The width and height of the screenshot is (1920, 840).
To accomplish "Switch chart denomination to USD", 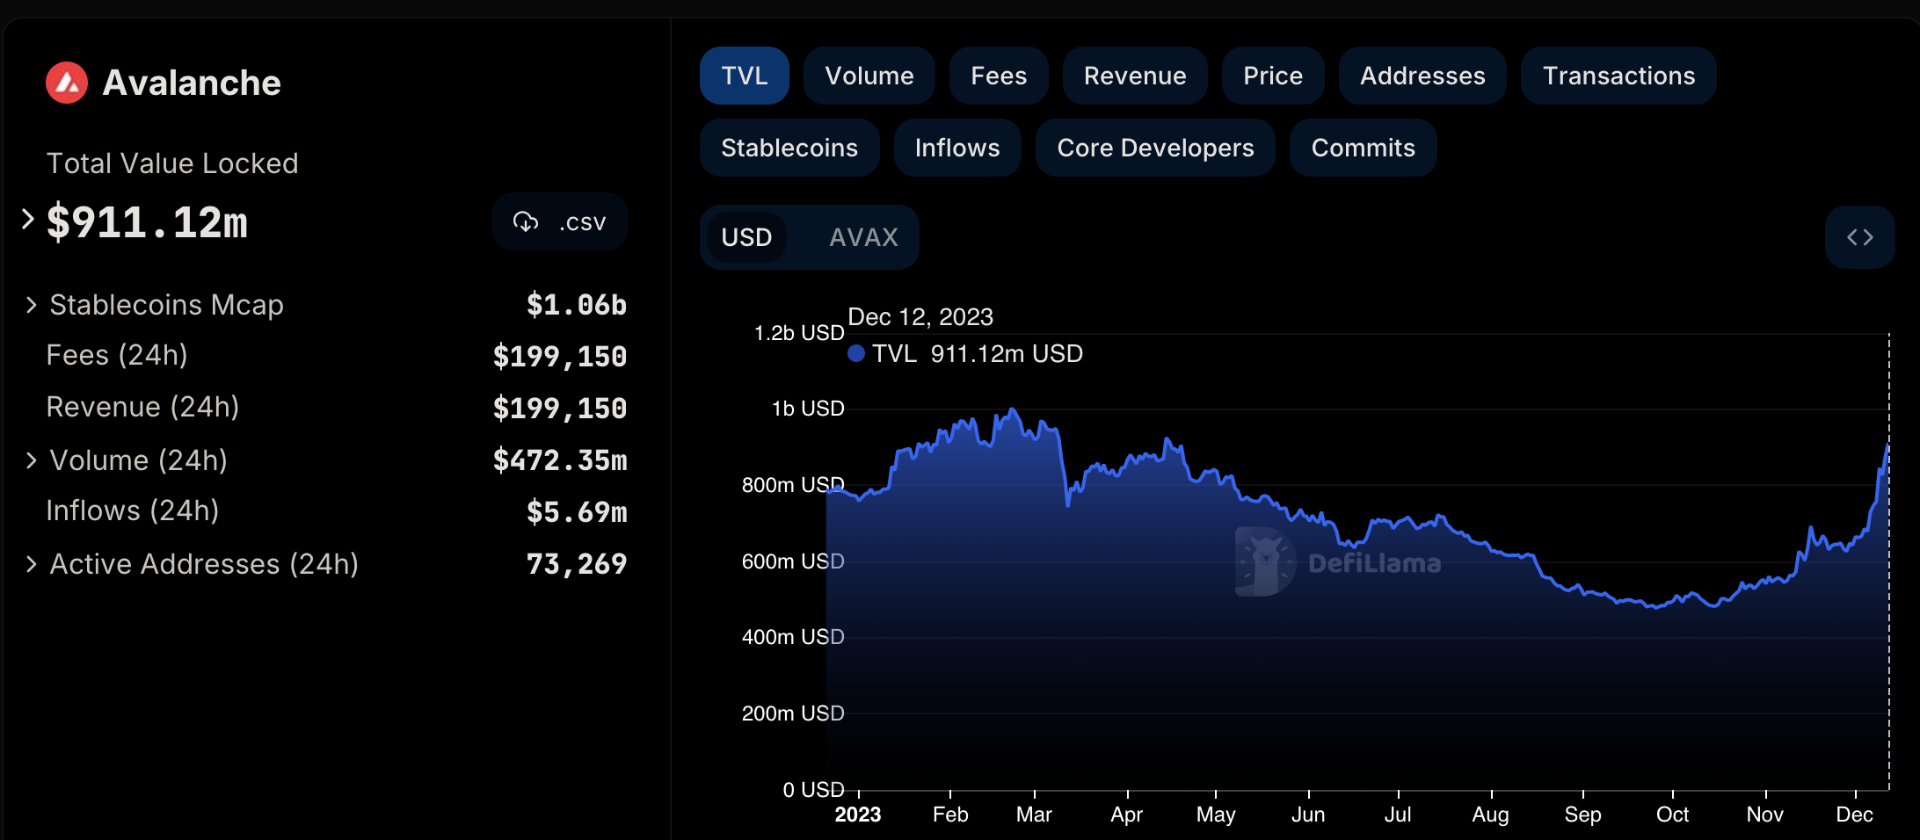I will point(746,237).
